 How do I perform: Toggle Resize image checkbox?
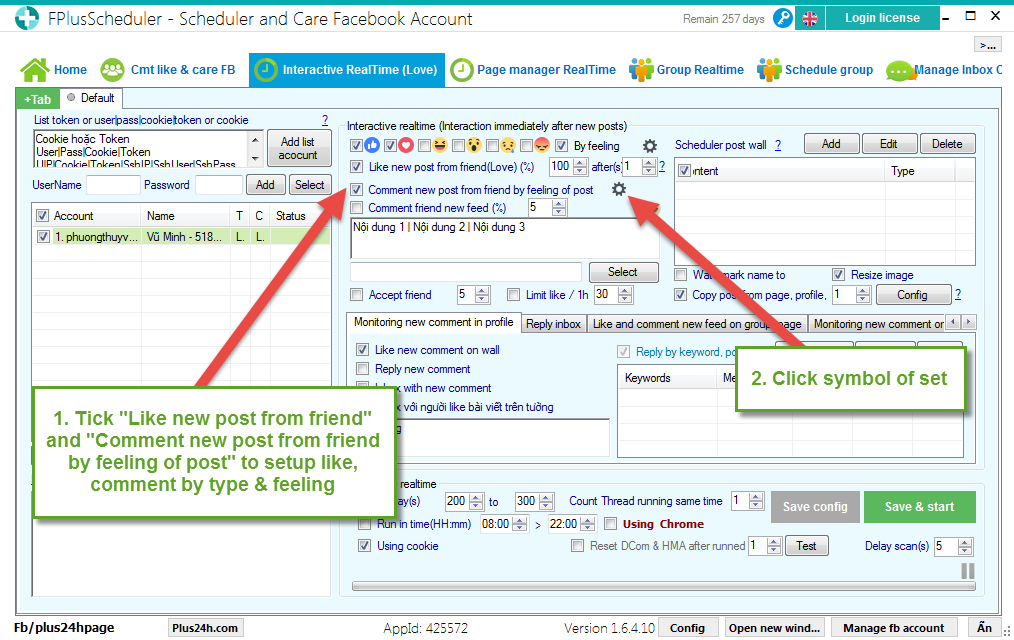coord(838,275)
